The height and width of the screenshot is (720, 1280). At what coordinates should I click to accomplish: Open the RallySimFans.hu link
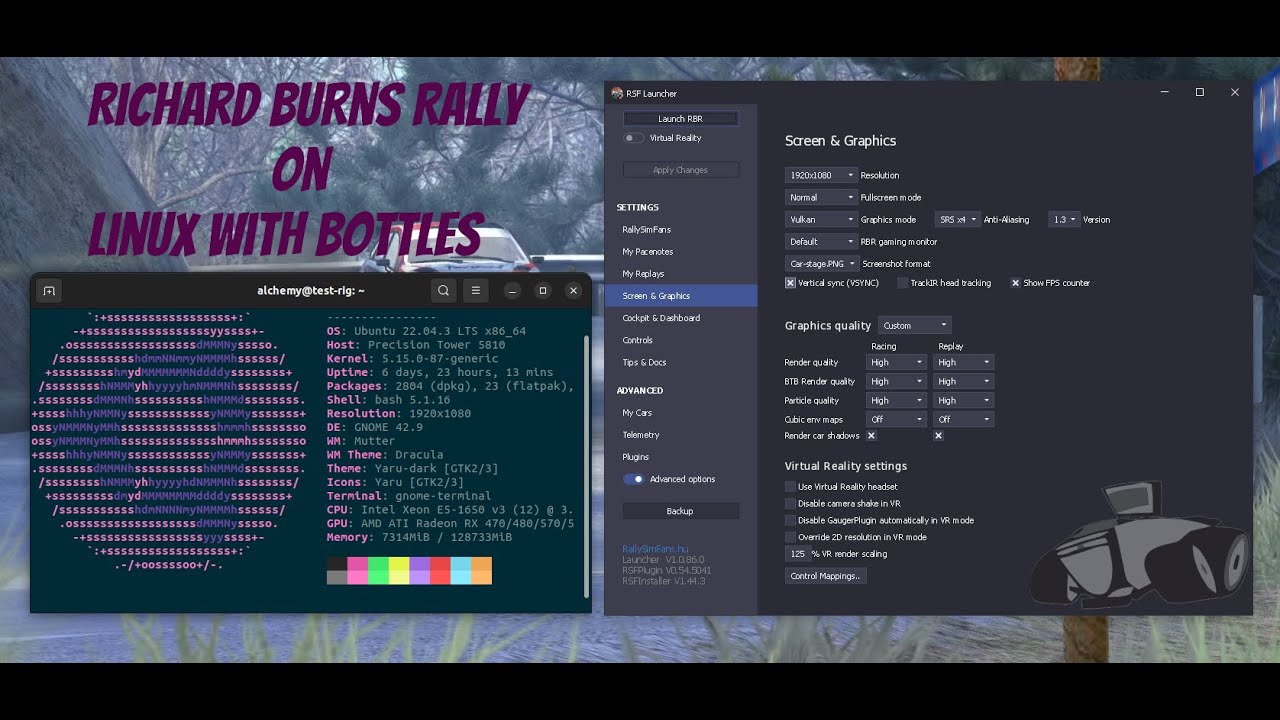(x=655, y=549)
